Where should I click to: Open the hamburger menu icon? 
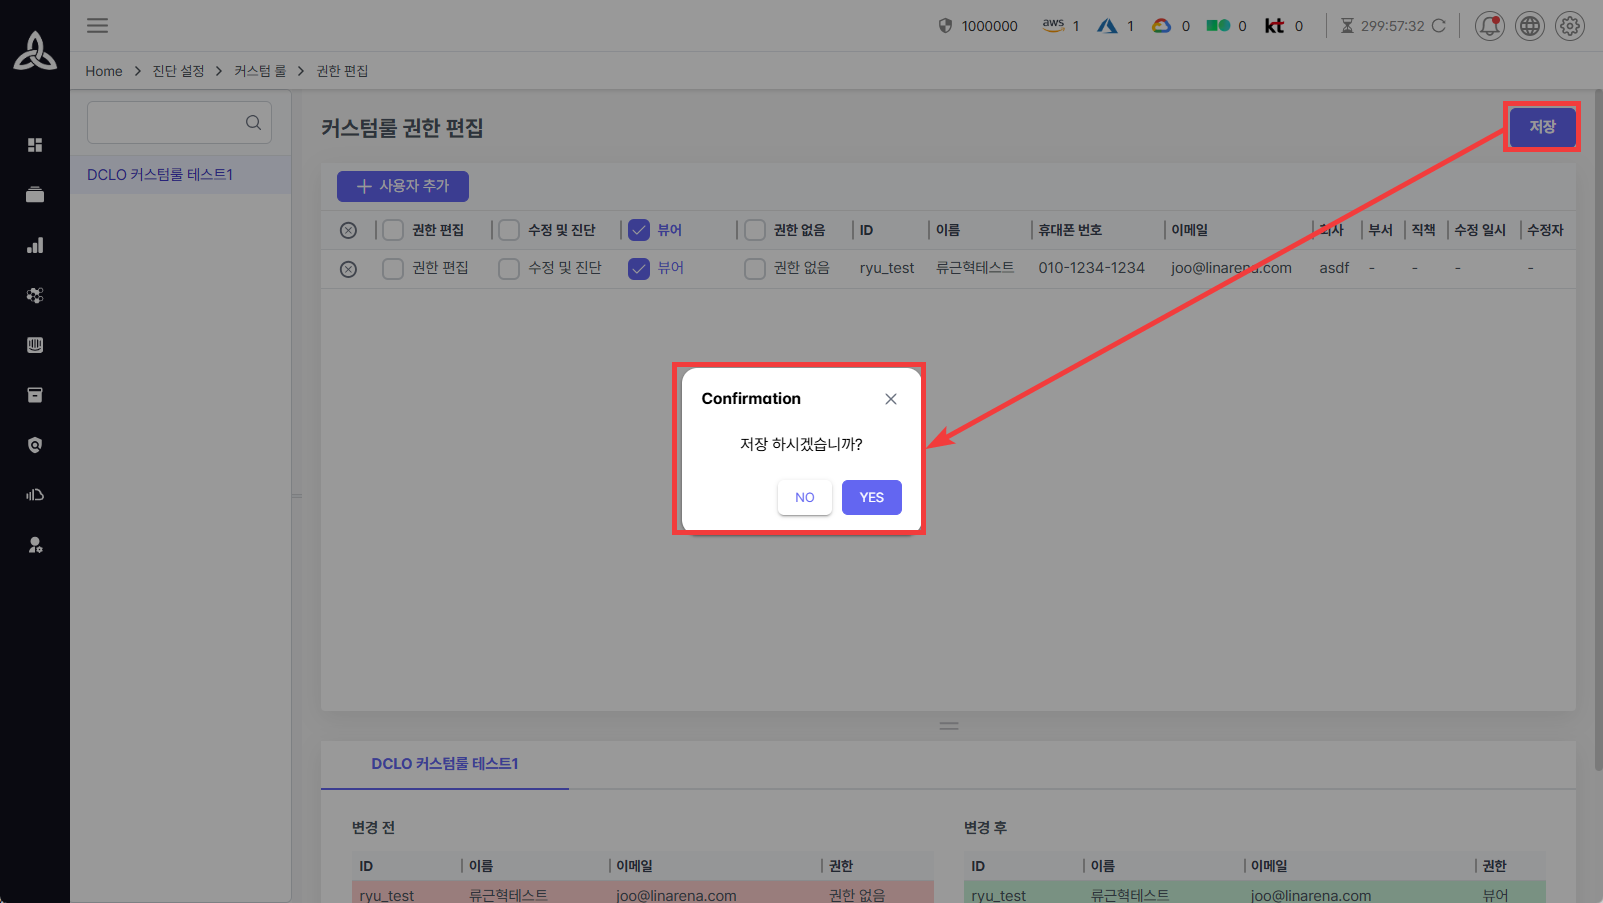pos(97,26)
